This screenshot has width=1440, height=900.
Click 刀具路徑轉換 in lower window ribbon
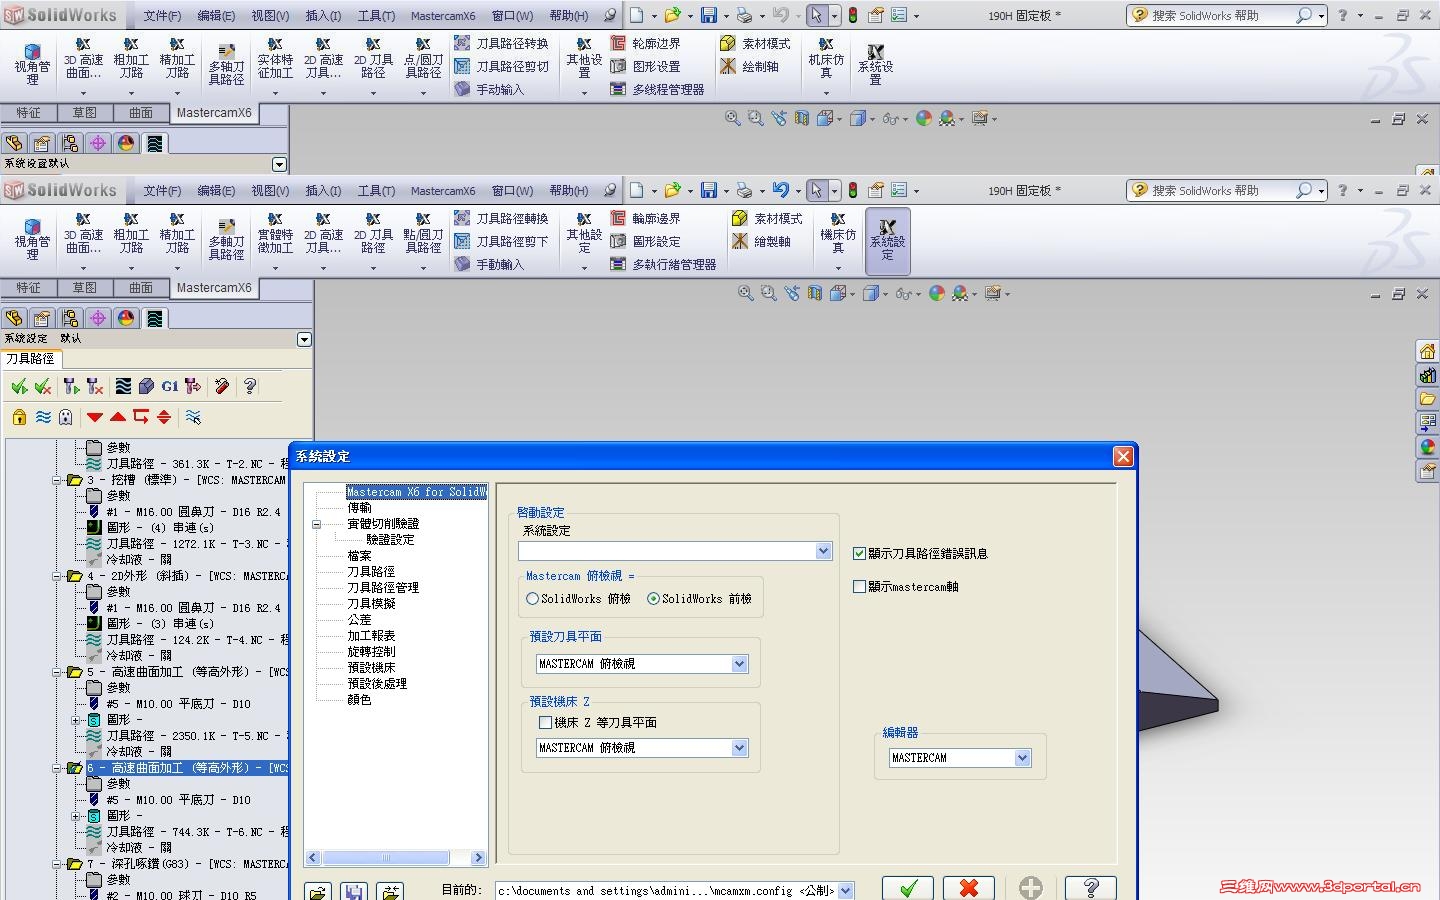501,218
